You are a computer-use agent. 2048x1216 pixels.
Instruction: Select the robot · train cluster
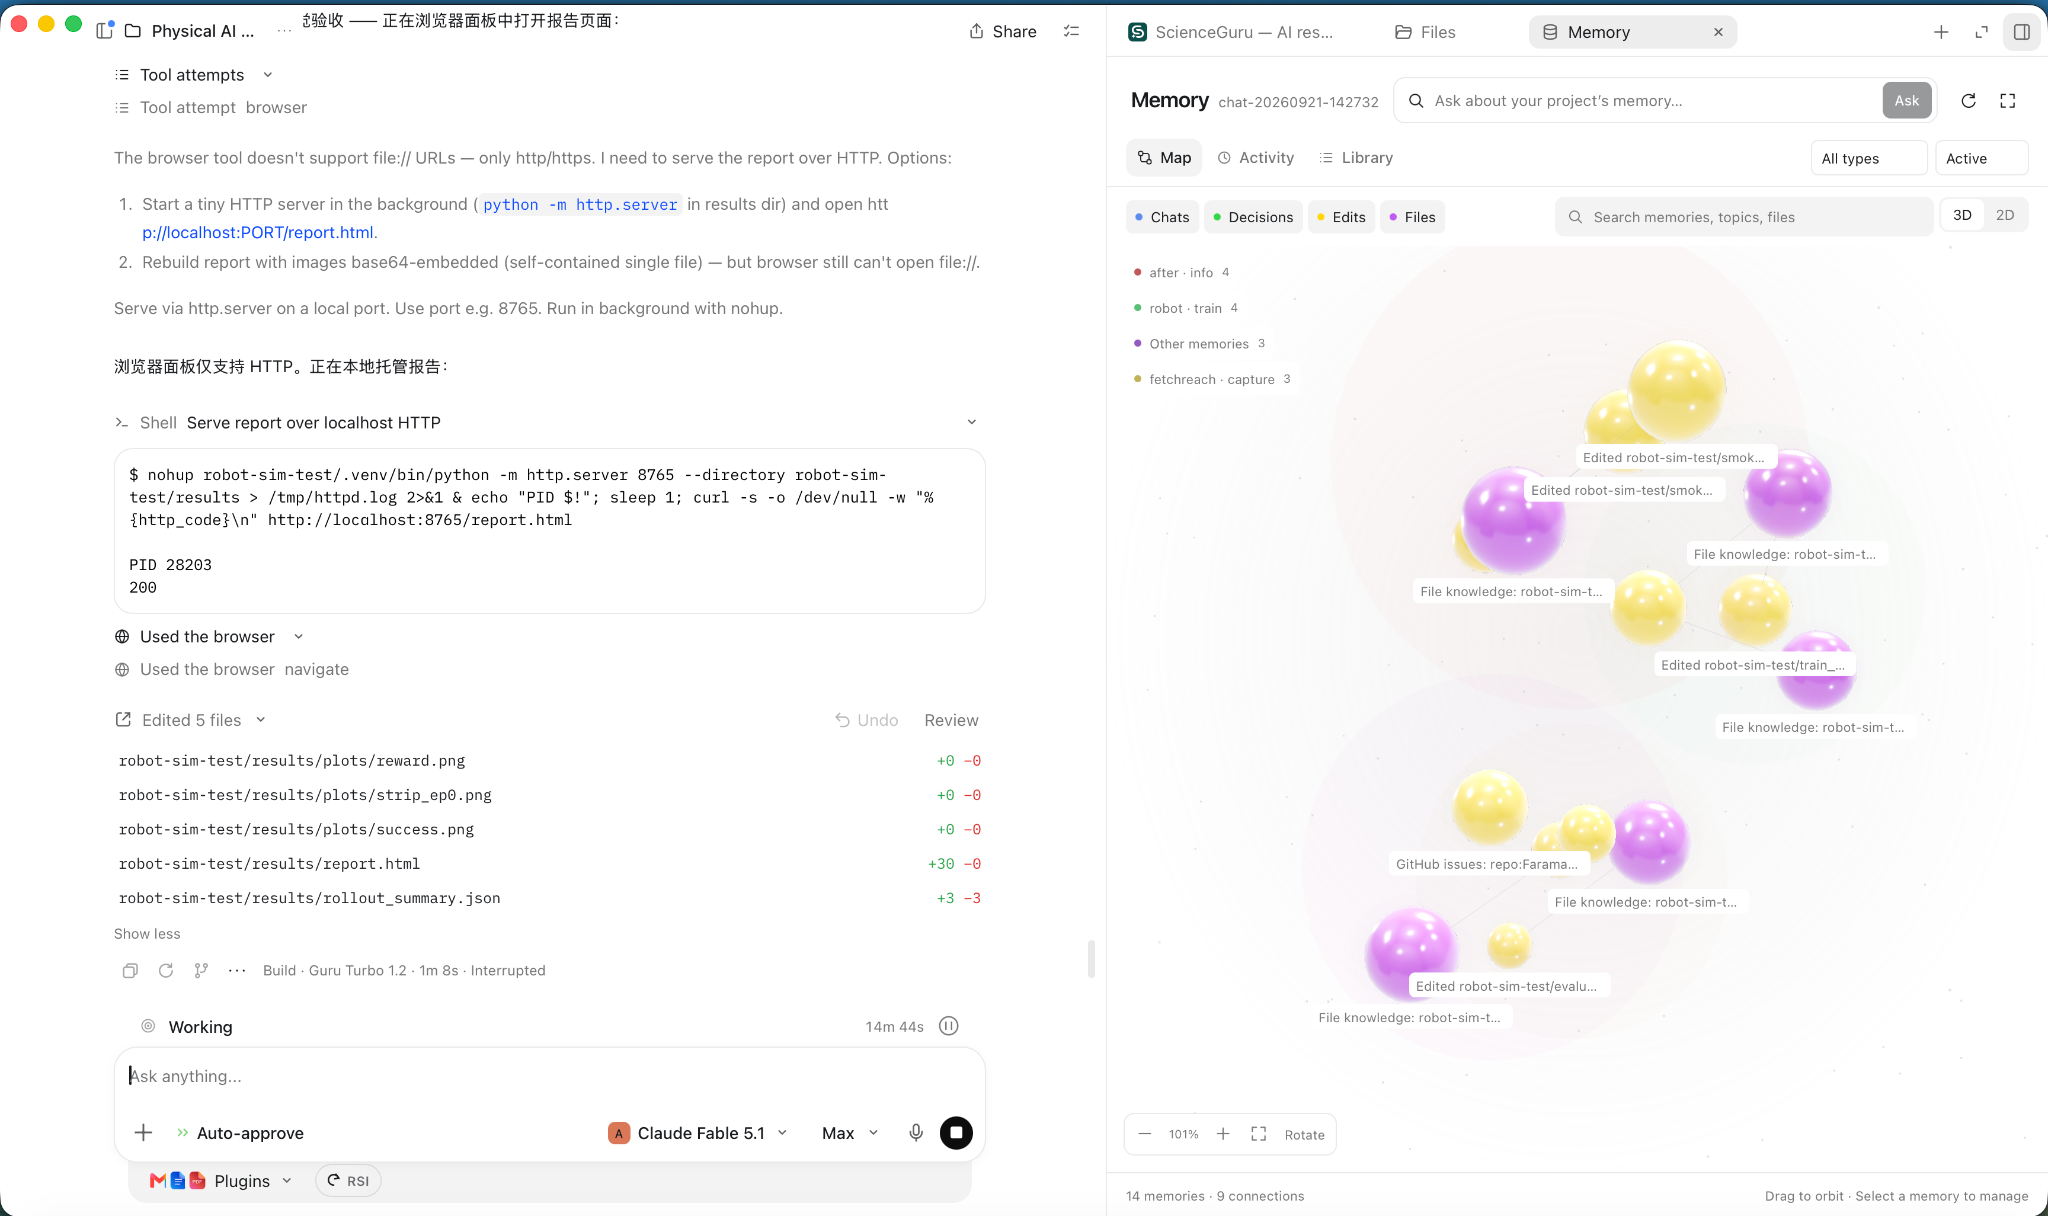(x=1185, y=308)
